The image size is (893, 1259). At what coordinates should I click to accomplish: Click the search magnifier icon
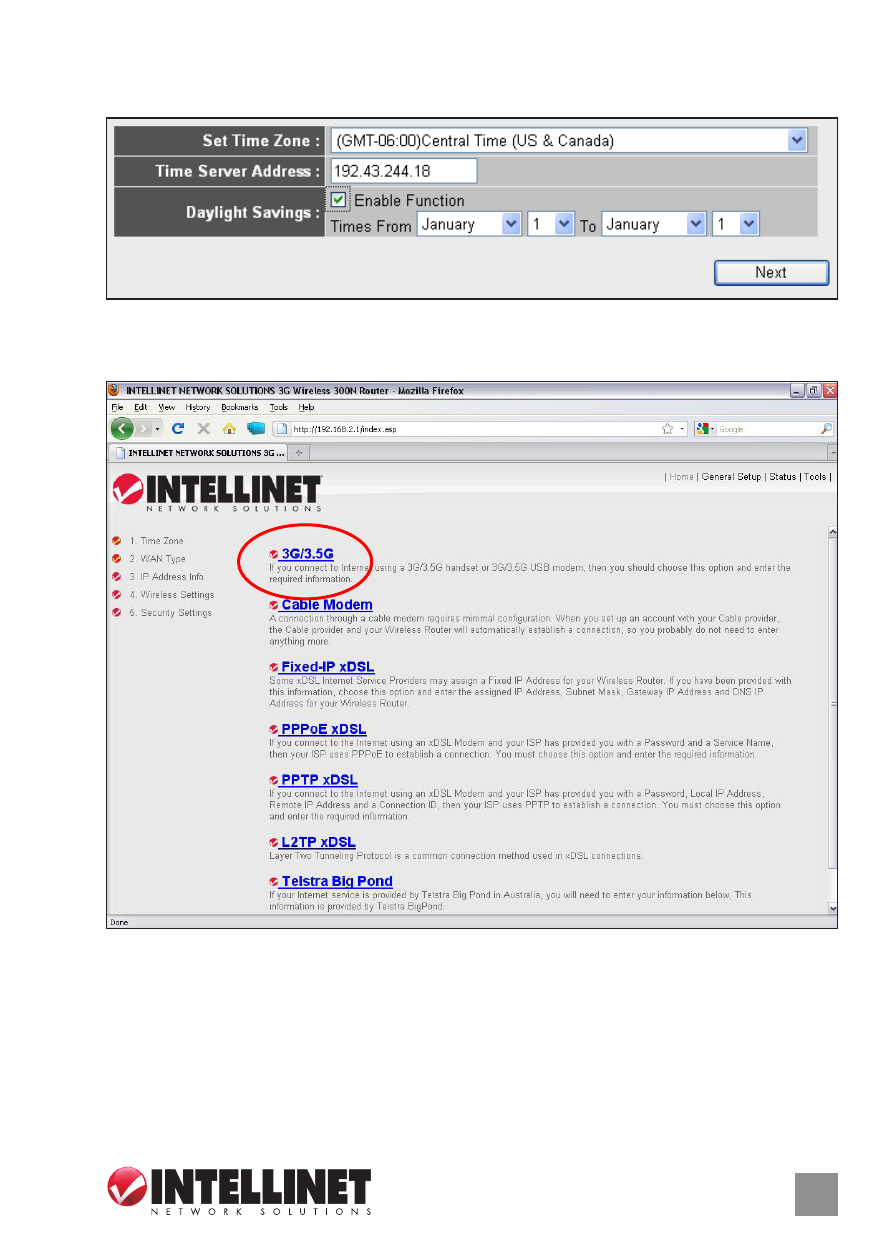[826, 428]
